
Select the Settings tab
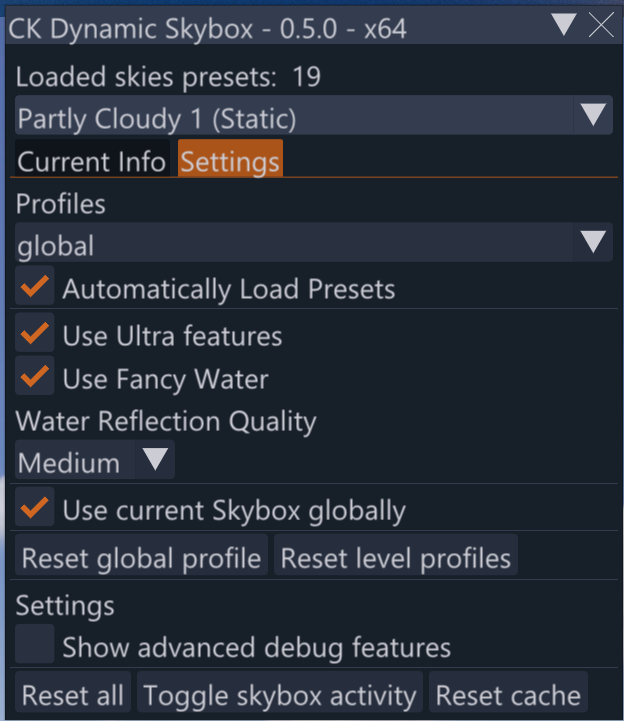[x=230, y=161]
